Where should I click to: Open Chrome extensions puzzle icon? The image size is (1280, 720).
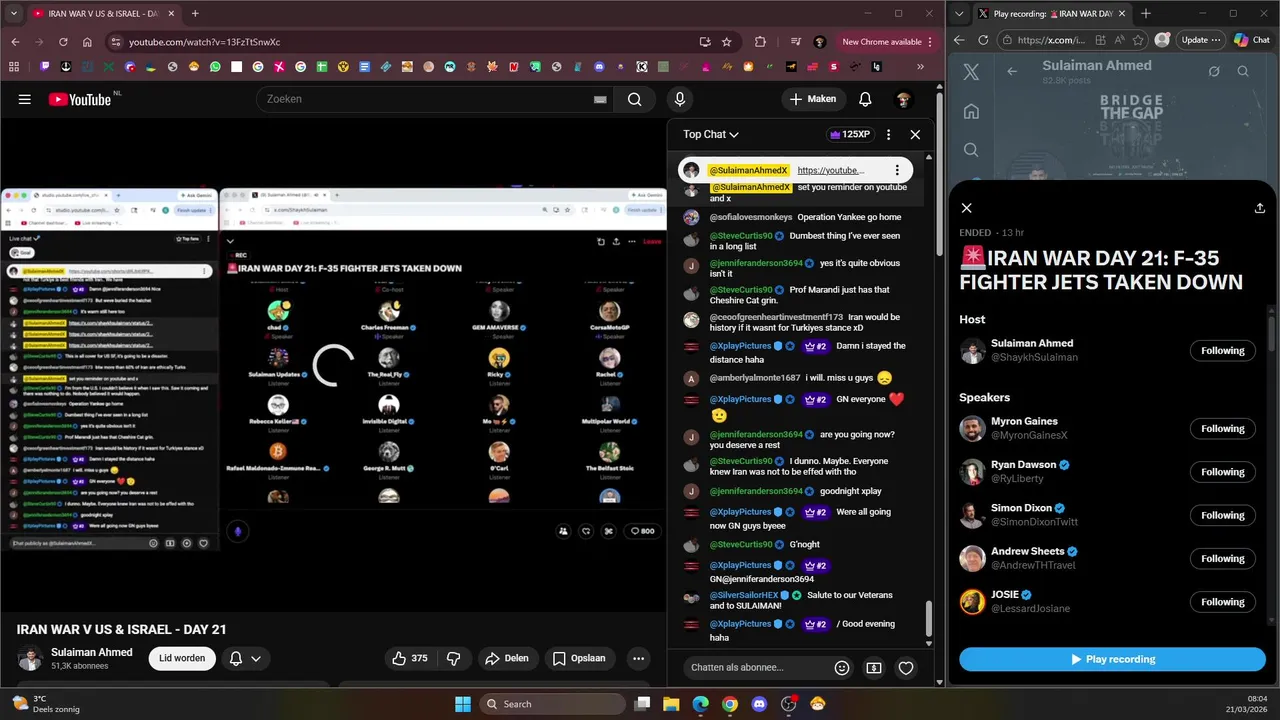760,42
